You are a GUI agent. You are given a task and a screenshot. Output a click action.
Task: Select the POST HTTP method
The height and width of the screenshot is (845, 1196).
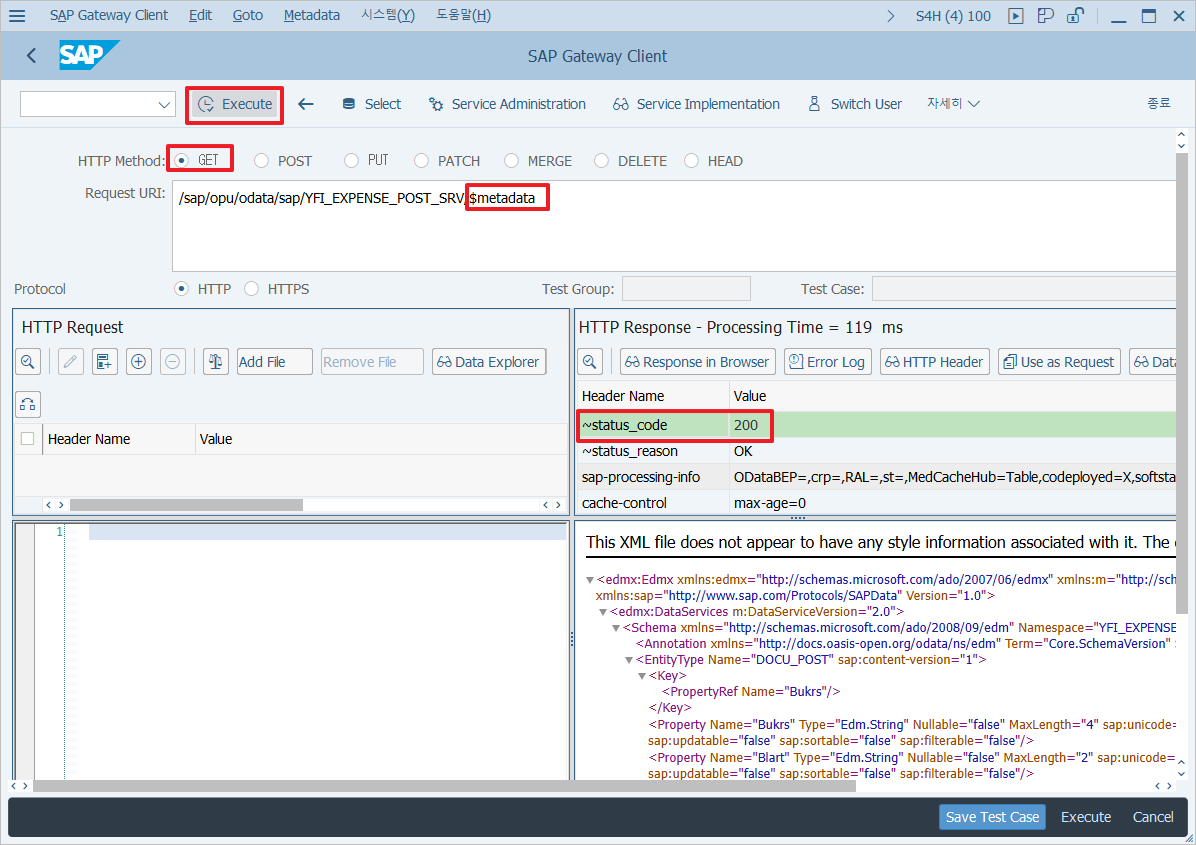pos(262,161)
